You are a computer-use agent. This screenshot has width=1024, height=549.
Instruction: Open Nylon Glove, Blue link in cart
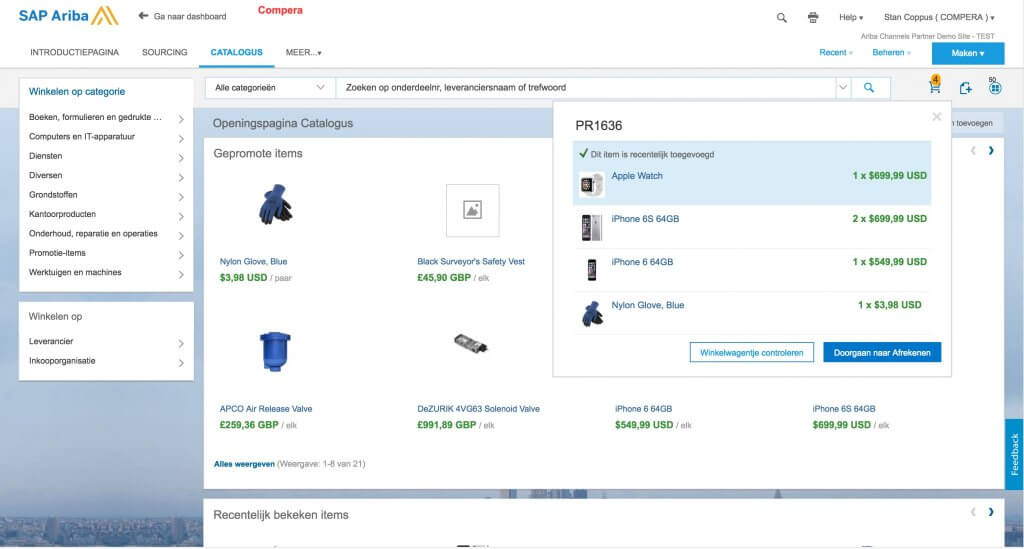[x=648, y=305]
